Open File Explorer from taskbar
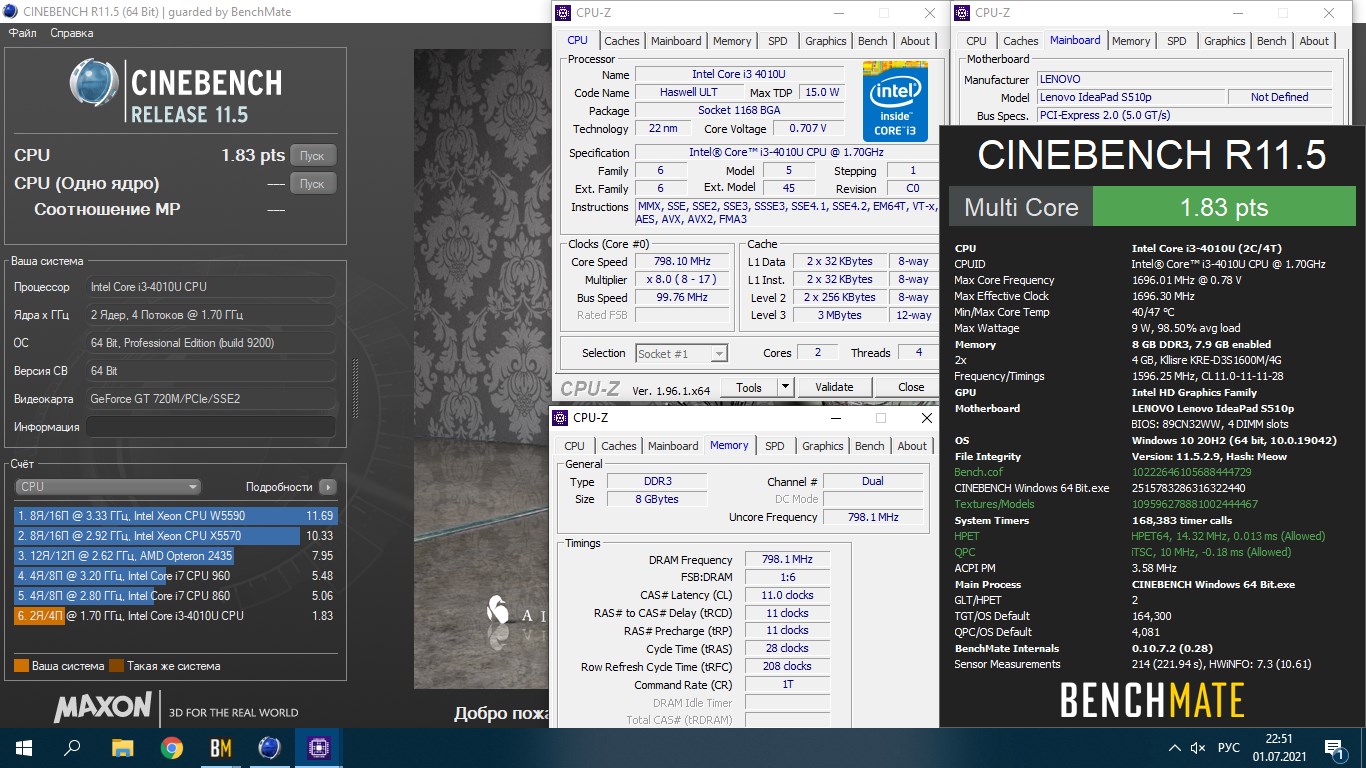 (122, 747)
